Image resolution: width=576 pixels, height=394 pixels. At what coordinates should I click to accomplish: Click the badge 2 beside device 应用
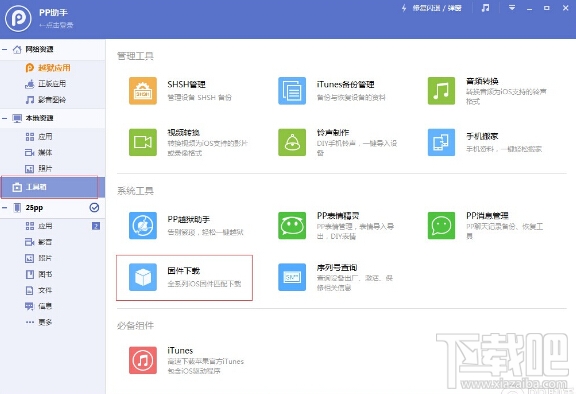pyautogui.click(x=96, y=226)
